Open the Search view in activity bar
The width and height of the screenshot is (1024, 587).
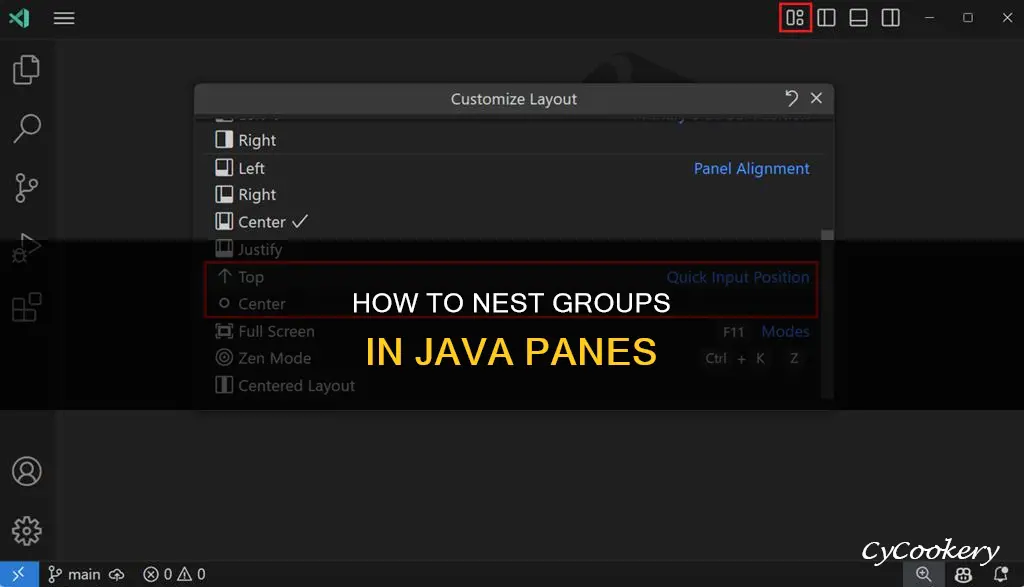27,129
